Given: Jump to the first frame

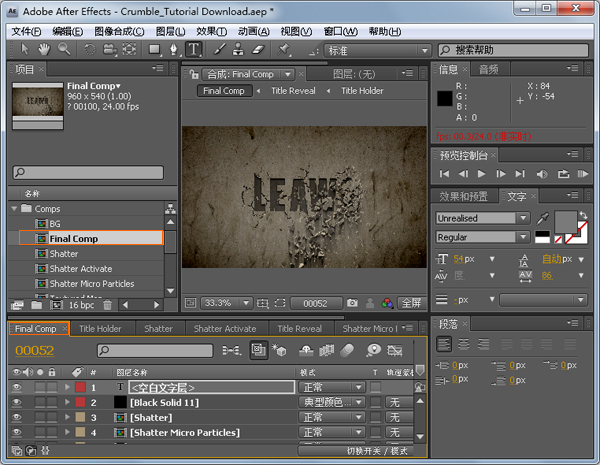Looking at the screenshot, I should pos(444,174).
